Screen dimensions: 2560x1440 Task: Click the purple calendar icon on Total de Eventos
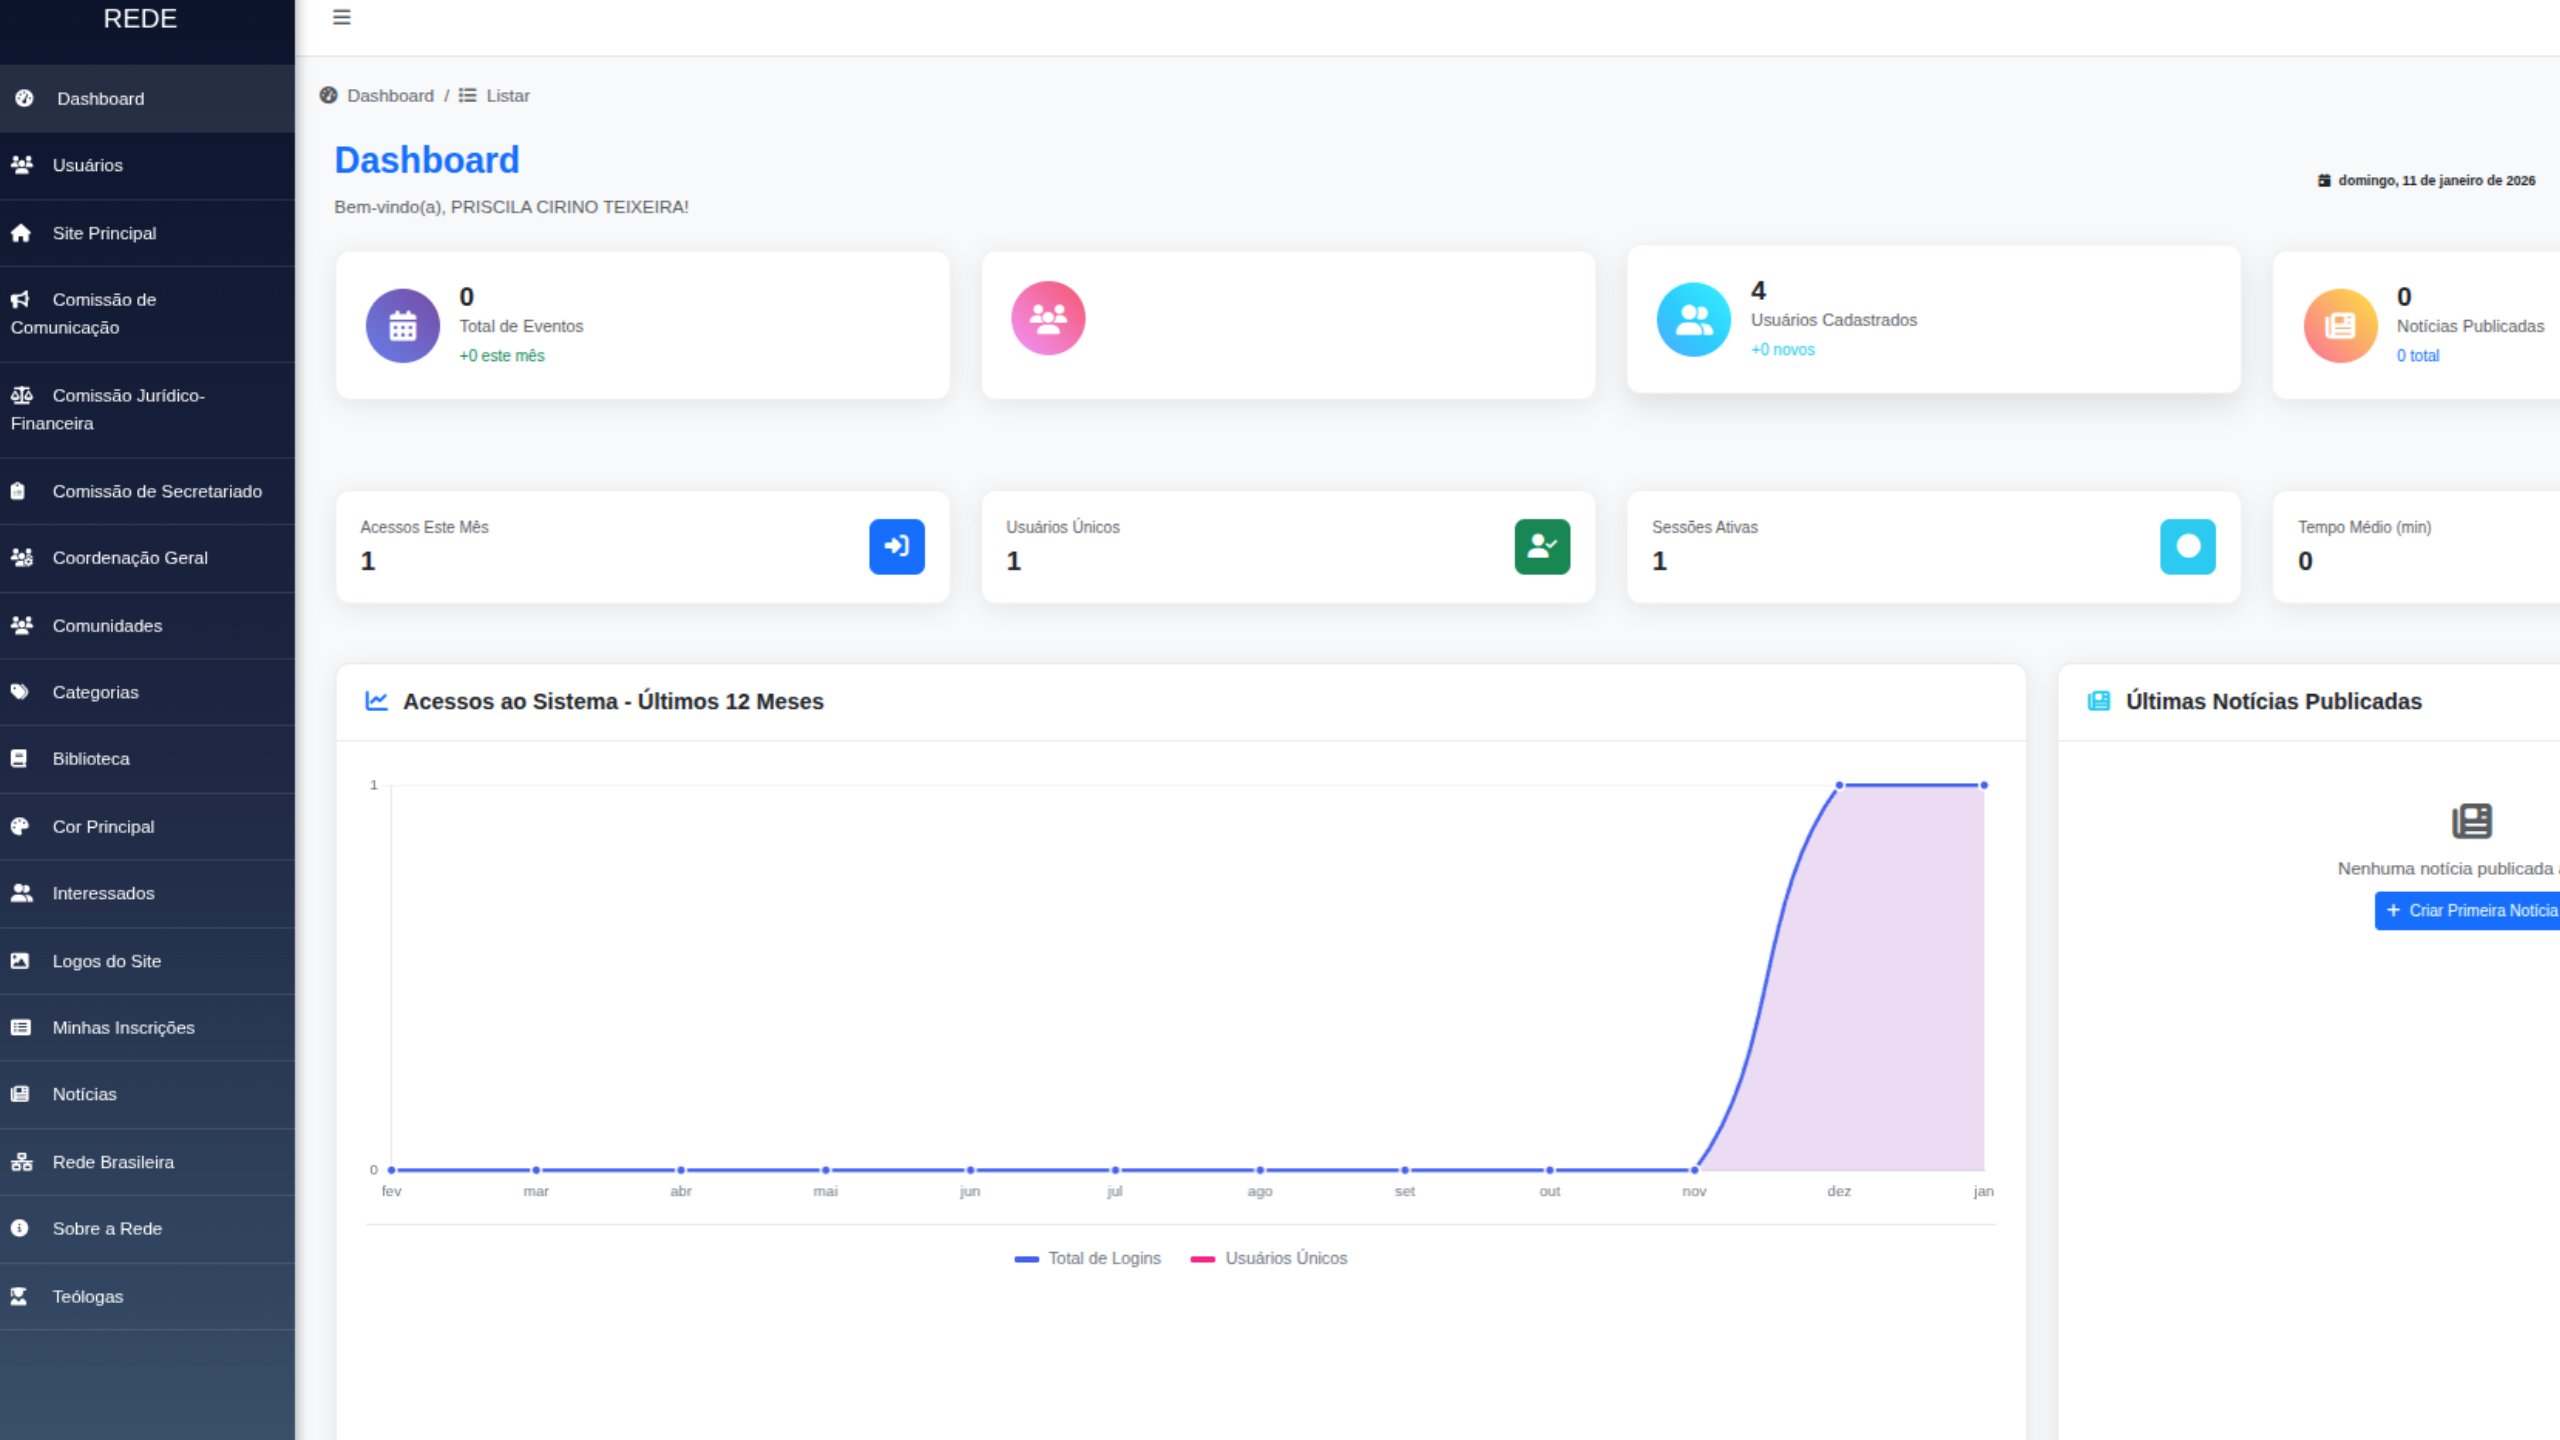403,326
